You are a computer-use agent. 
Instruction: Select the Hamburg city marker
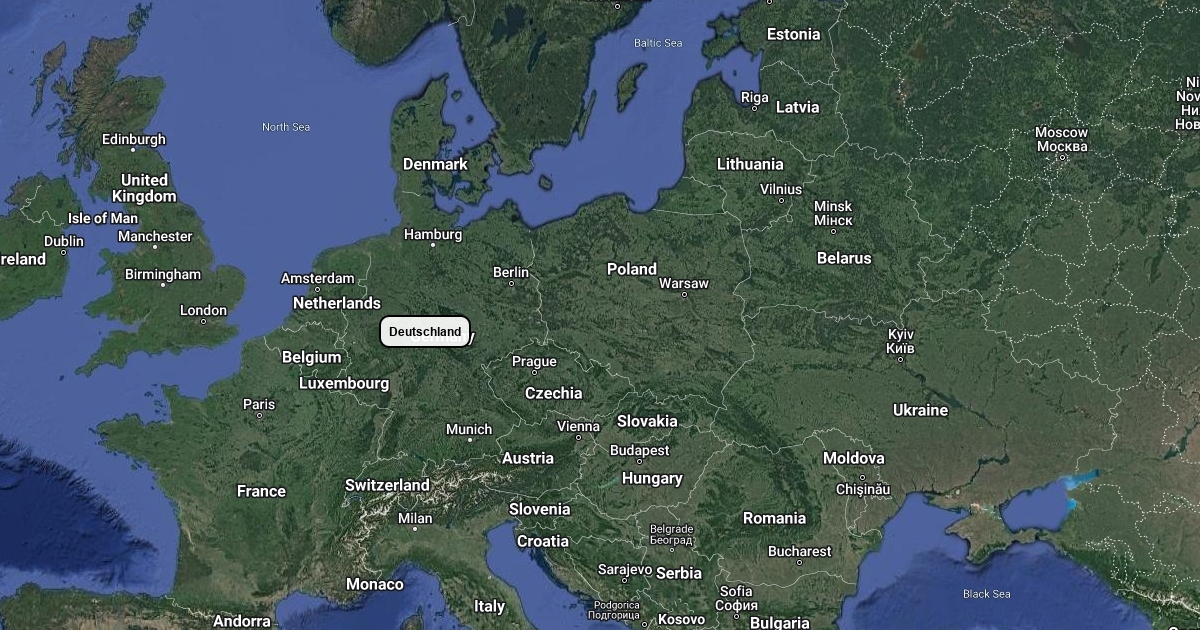coord(433,245)
